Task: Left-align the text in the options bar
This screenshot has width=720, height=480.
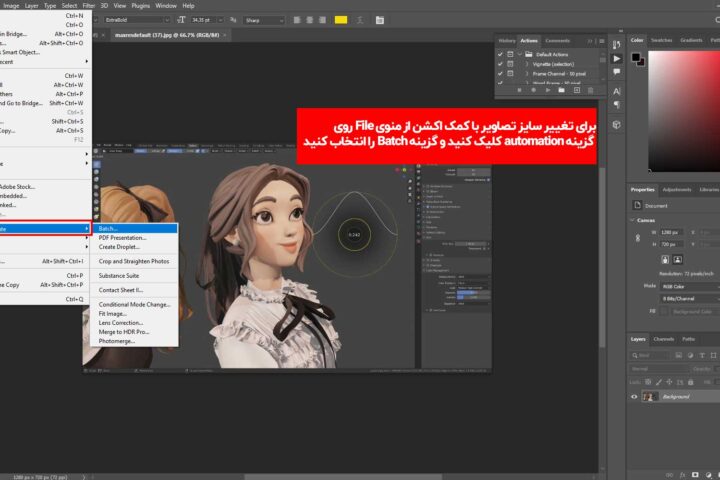Action: coord(297,20)
